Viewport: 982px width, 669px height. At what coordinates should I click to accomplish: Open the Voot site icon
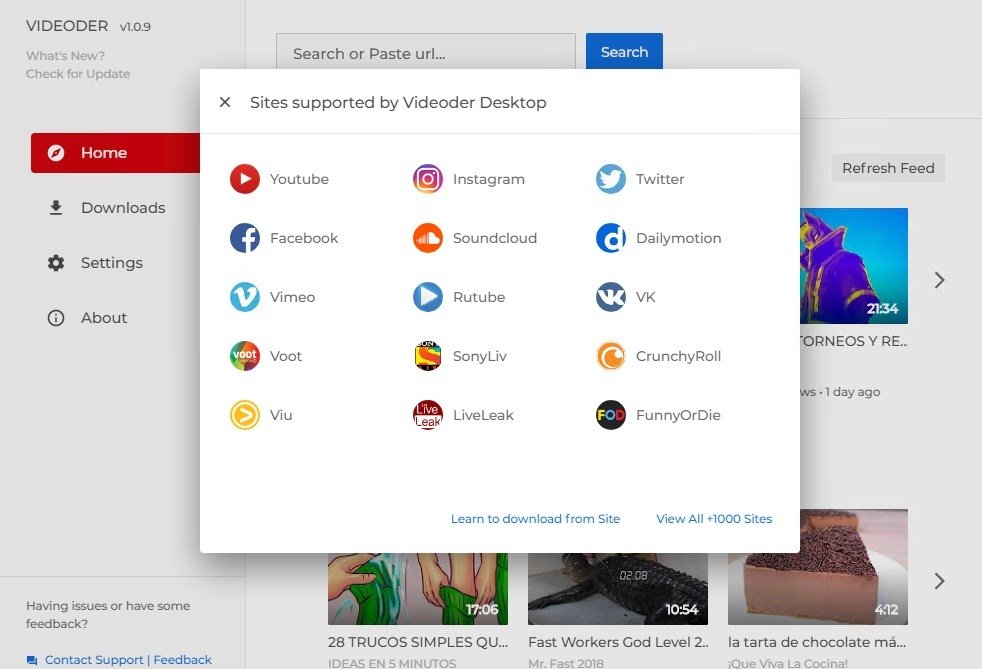pos(245,356)
